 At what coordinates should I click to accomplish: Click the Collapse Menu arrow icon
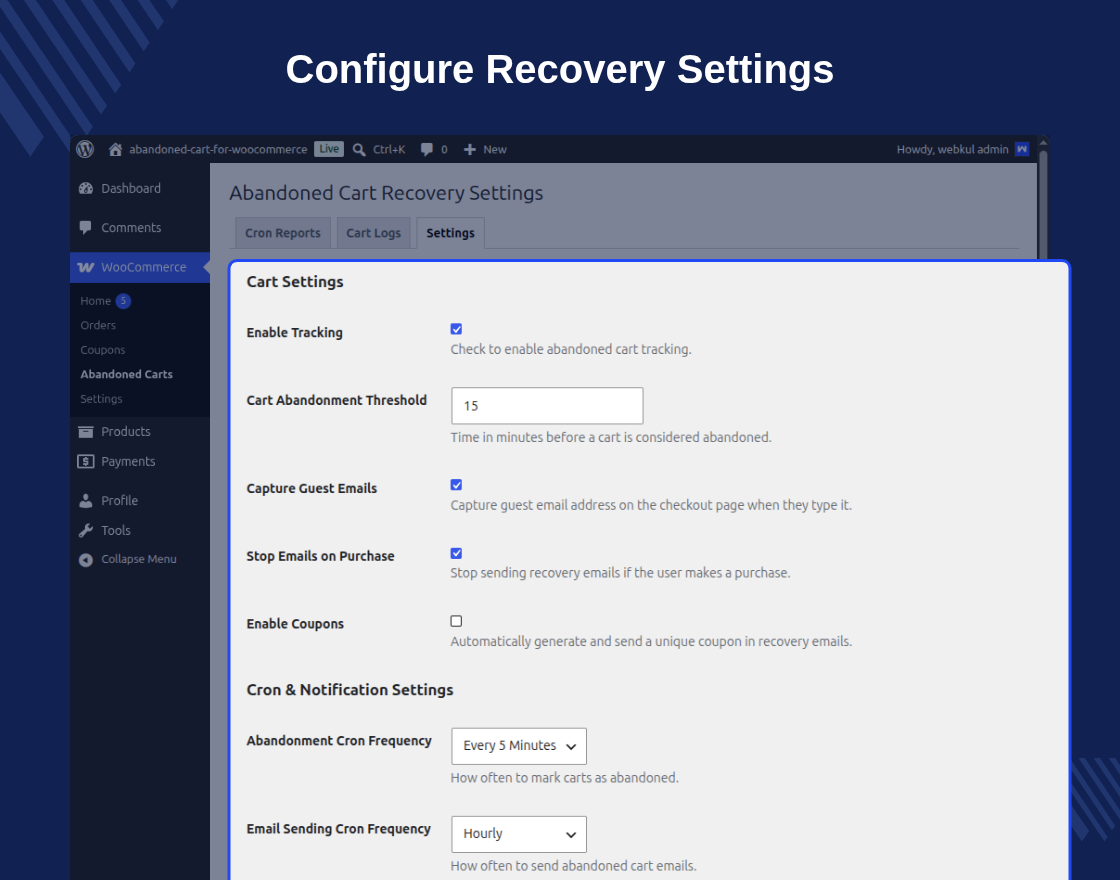[x=86, y=560]
